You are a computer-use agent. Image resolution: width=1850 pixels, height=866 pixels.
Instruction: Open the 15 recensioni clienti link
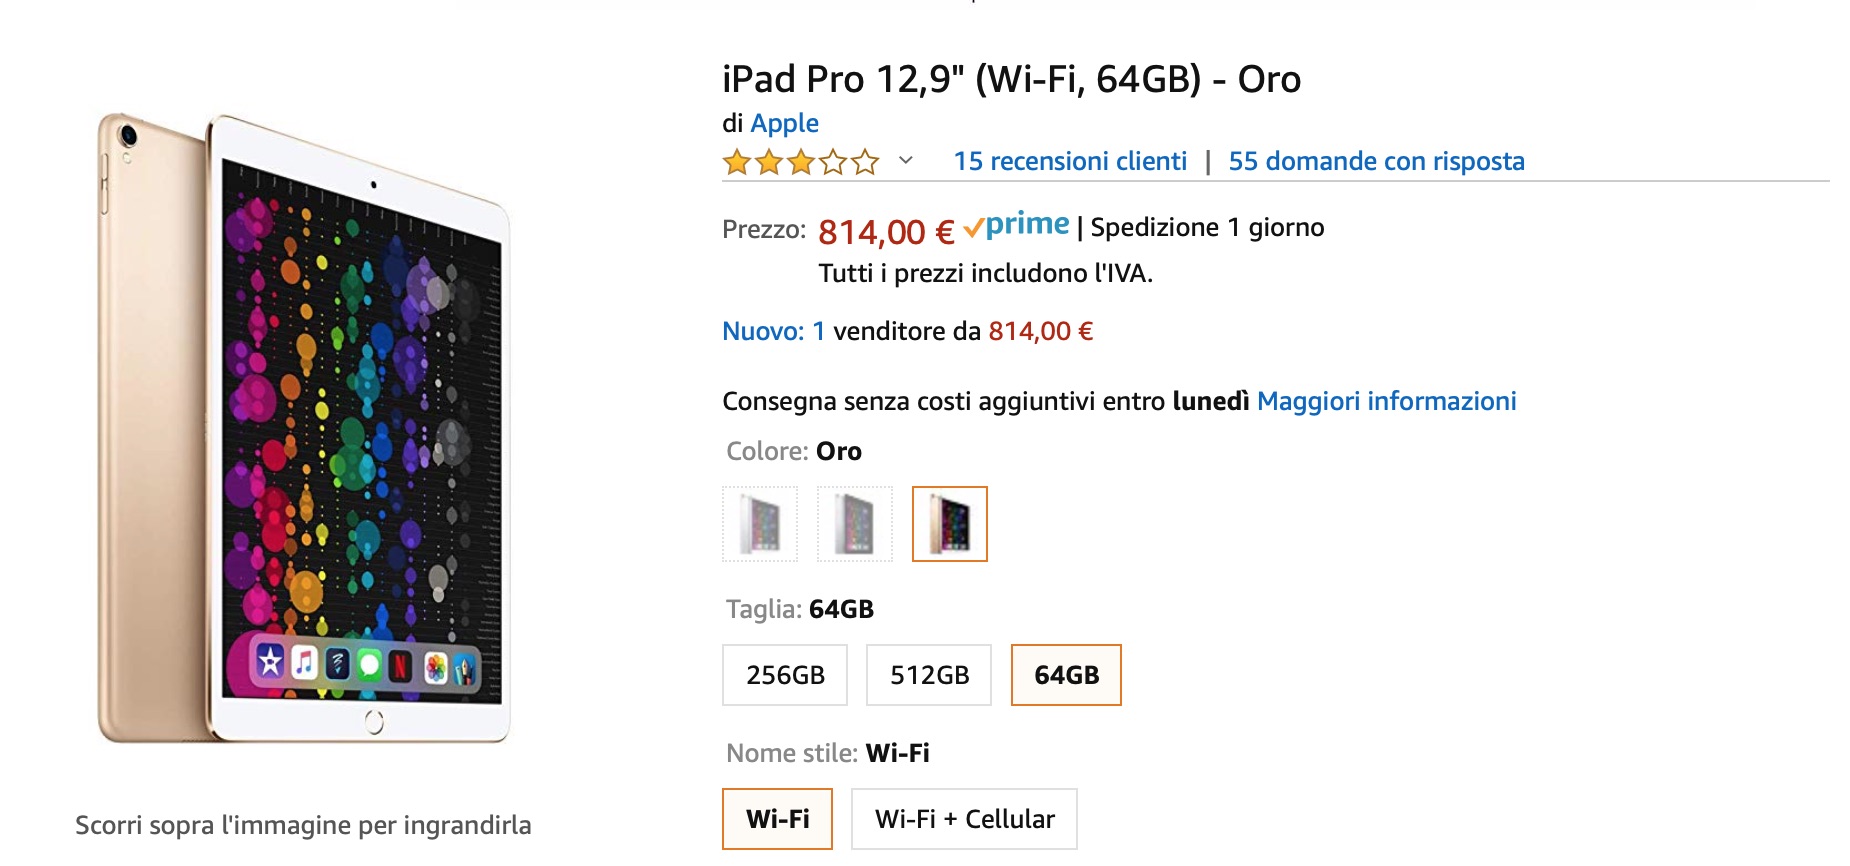[1071, 160]
